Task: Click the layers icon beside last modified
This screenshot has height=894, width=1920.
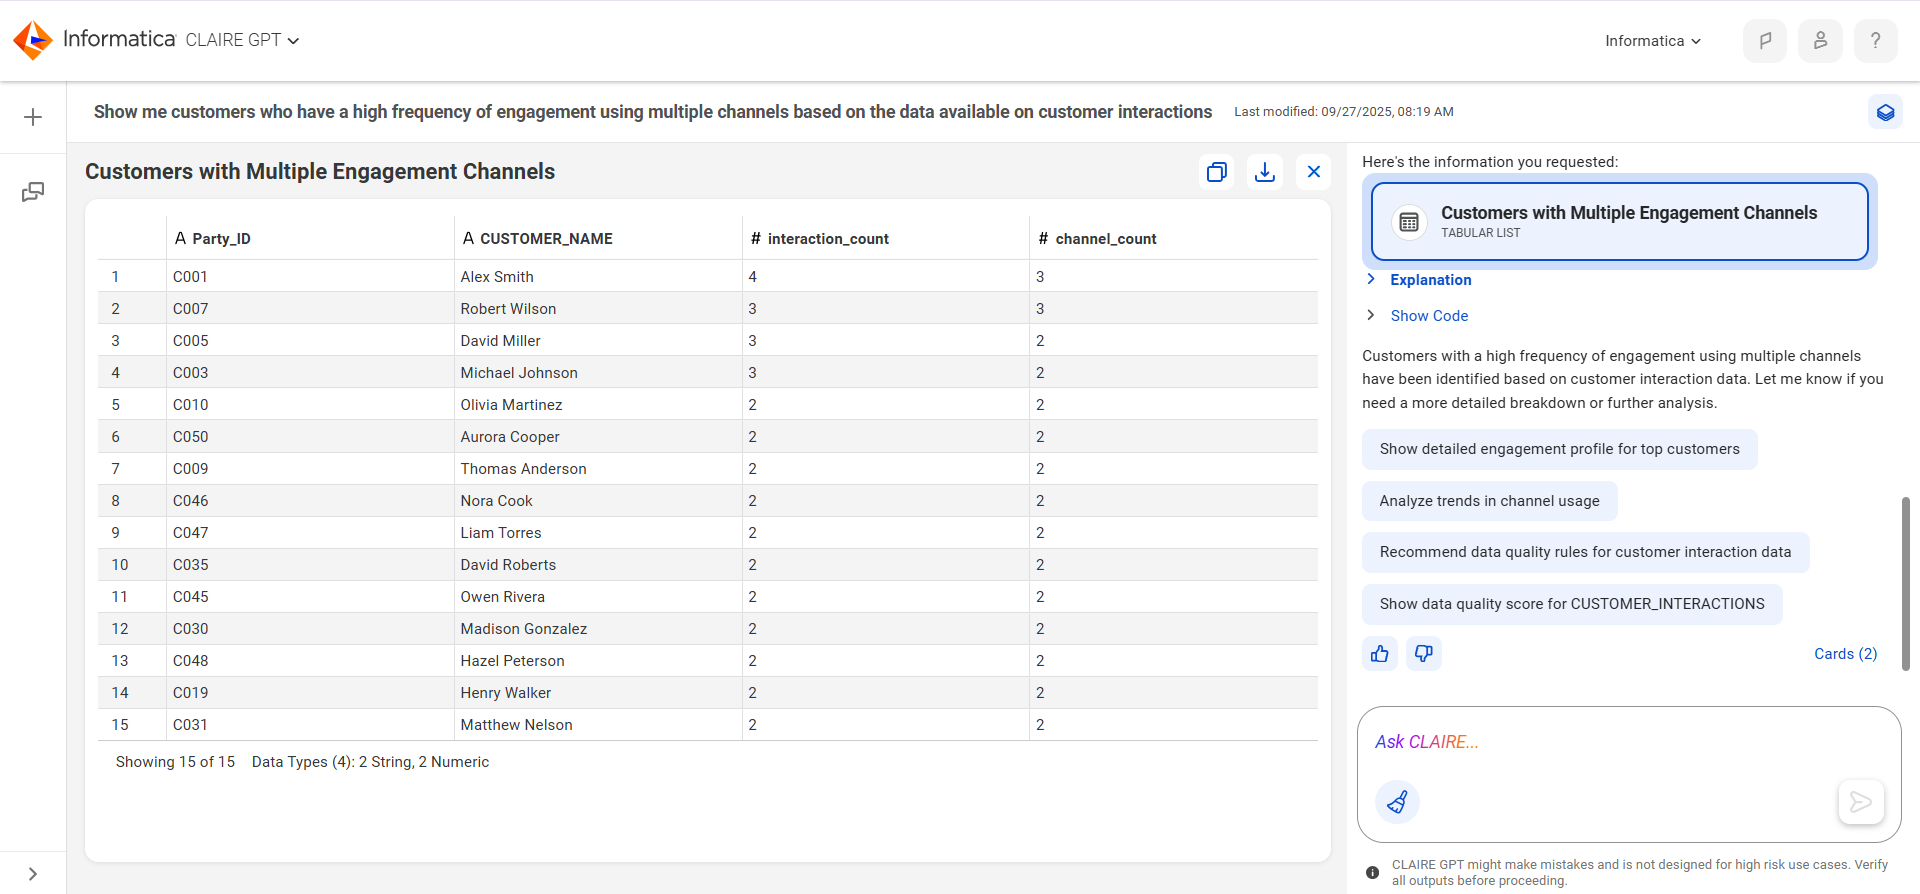Action: point(1885,112)
